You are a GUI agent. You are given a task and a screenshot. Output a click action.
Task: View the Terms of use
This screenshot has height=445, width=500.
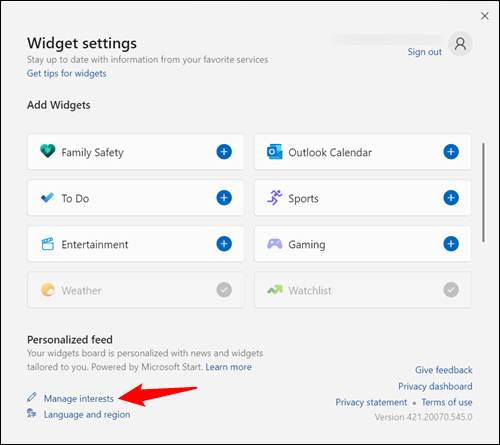(447, 402)
